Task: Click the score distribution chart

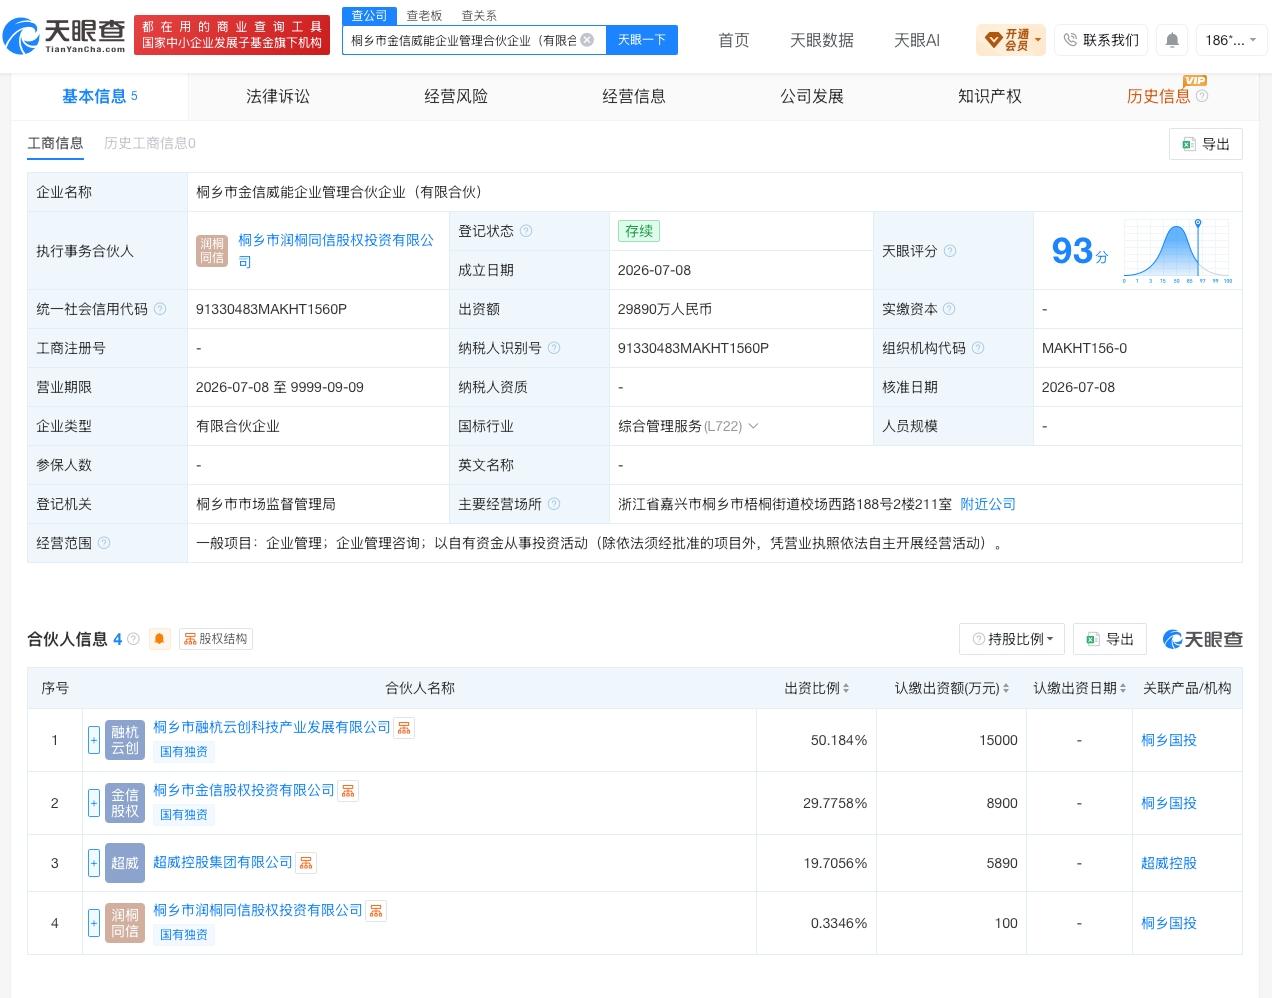Action: coord(1177,251)
